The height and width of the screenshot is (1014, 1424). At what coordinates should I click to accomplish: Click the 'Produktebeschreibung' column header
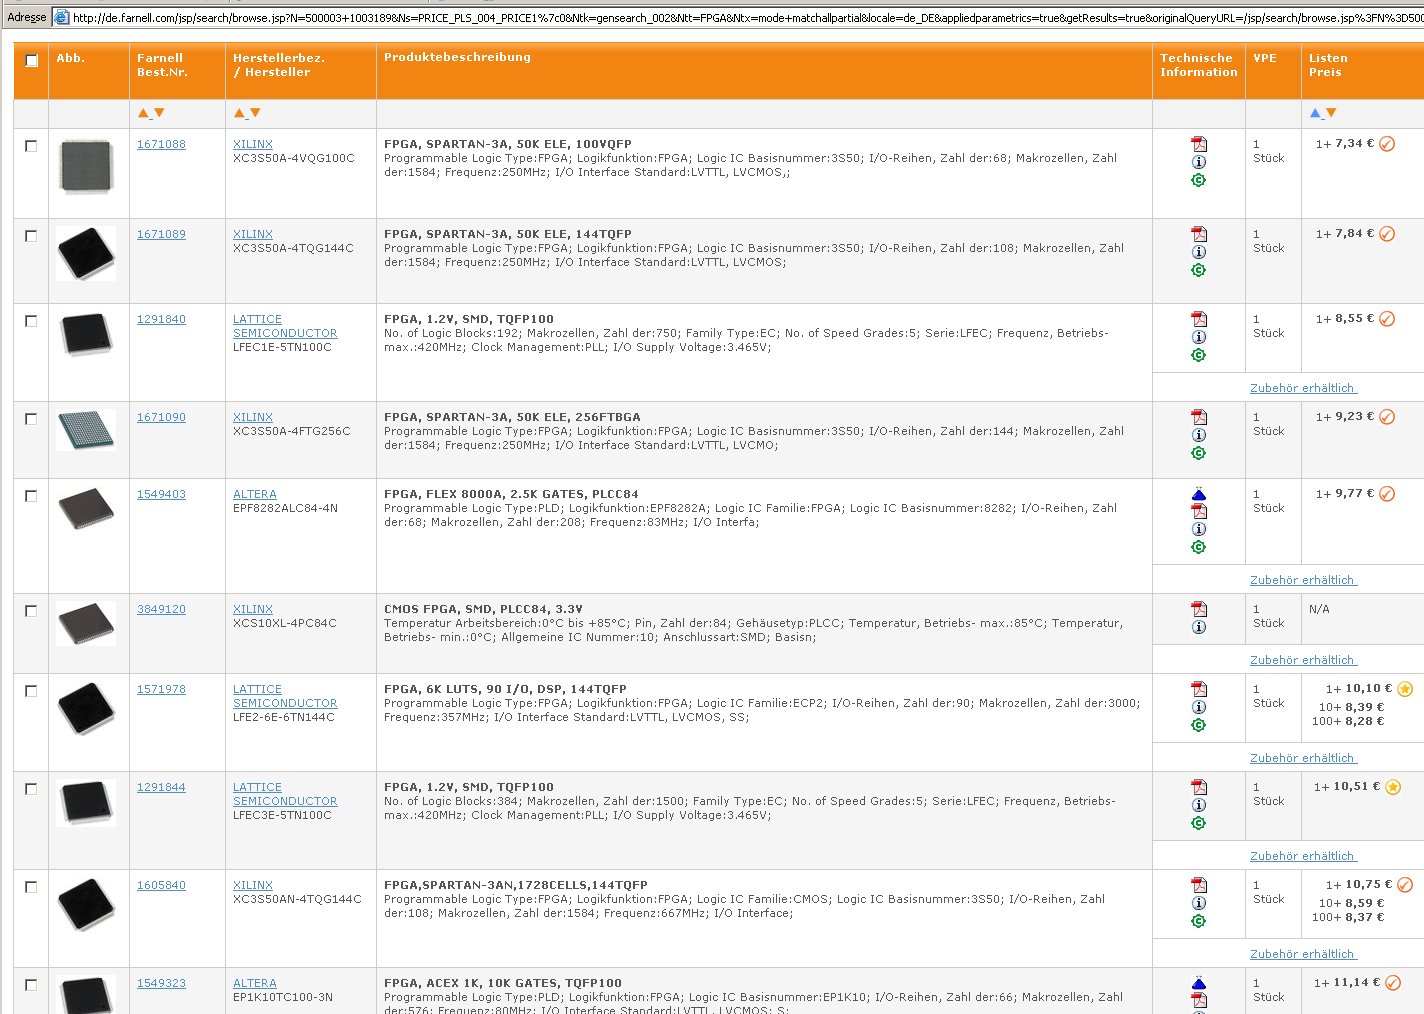pyautogui.click(x=457, y=57)
